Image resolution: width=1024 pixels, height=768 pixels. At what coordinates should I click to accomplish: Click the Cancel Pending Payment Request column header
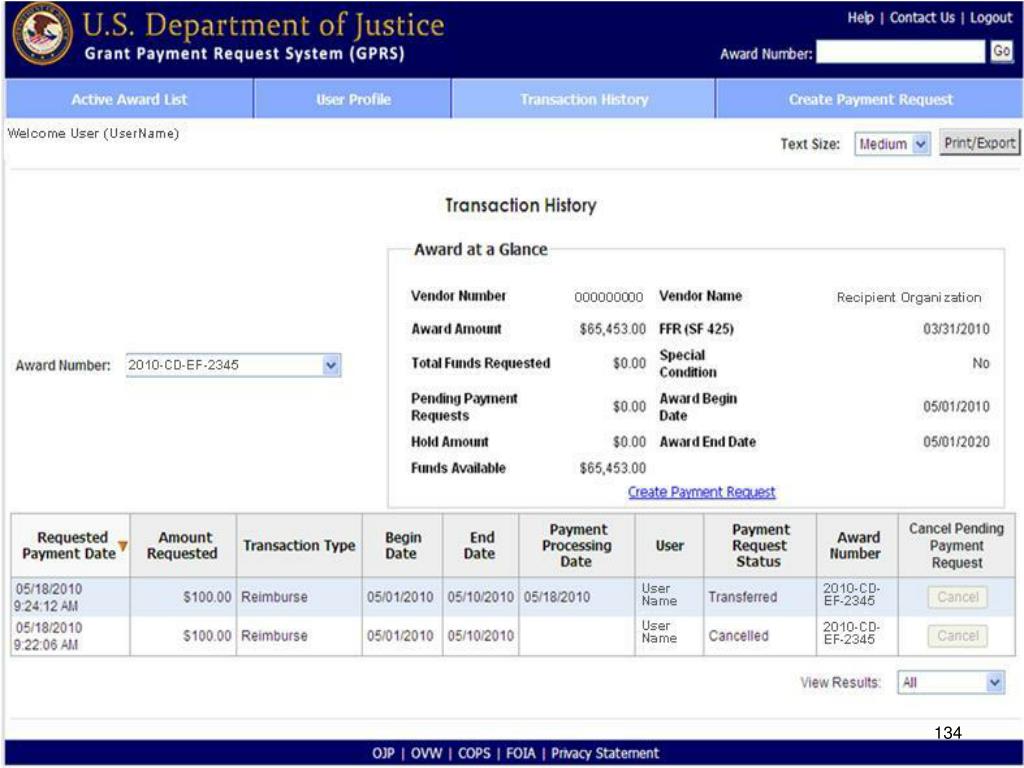[x=956, y=545]
